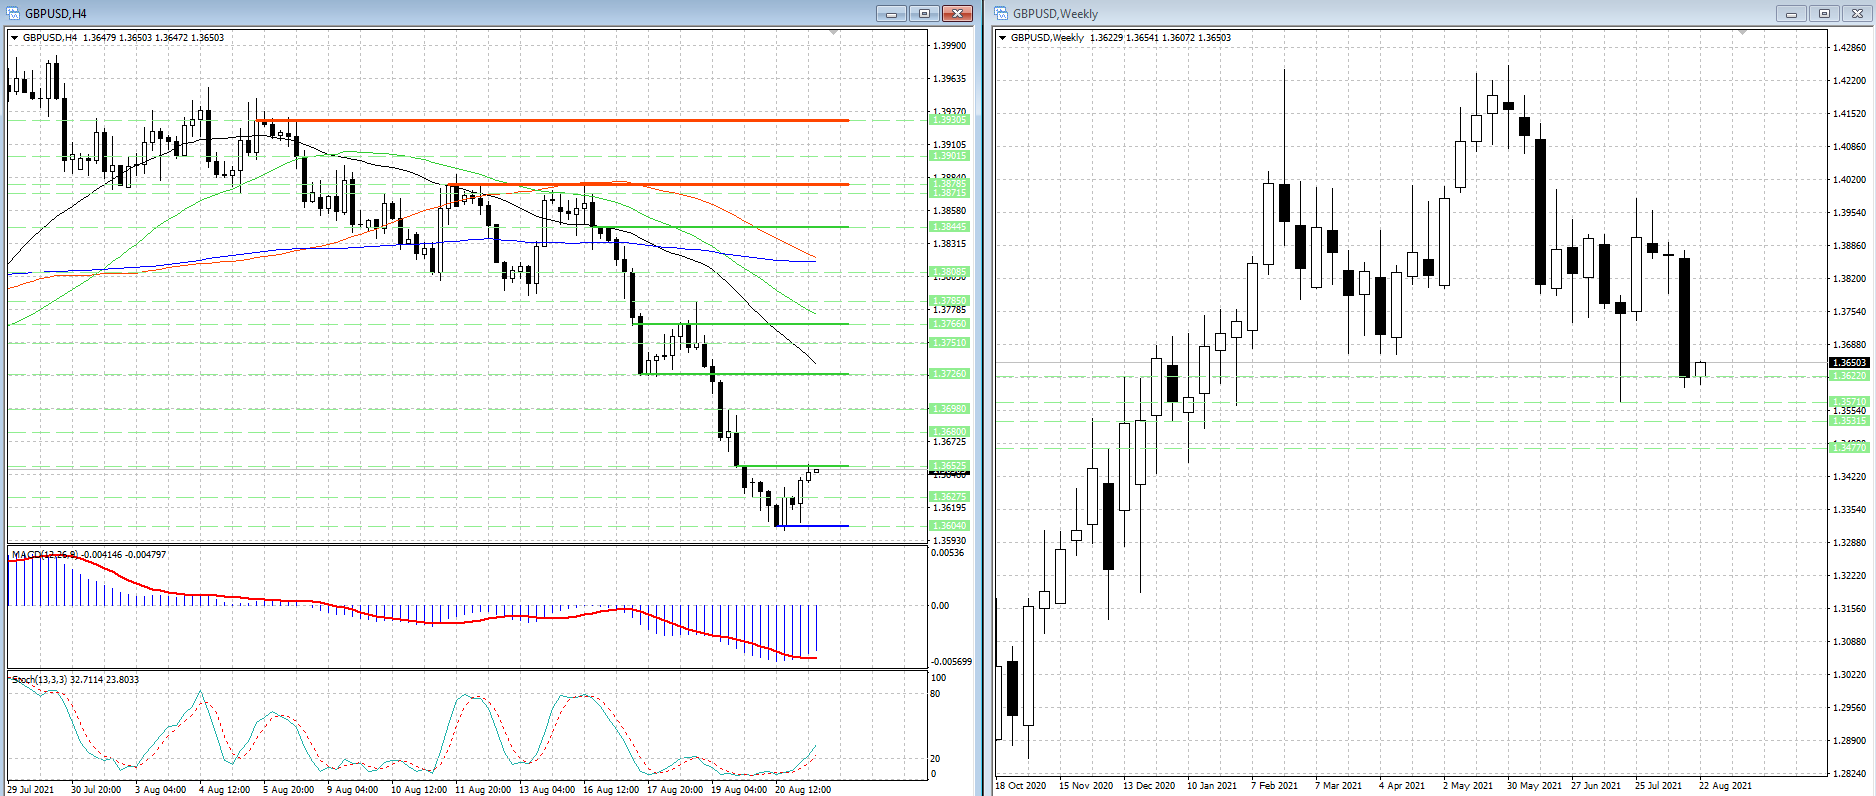Click the 1.39015 green price label in H4
This screenshot has height=796, width=1876.
[x=949, y=156]
